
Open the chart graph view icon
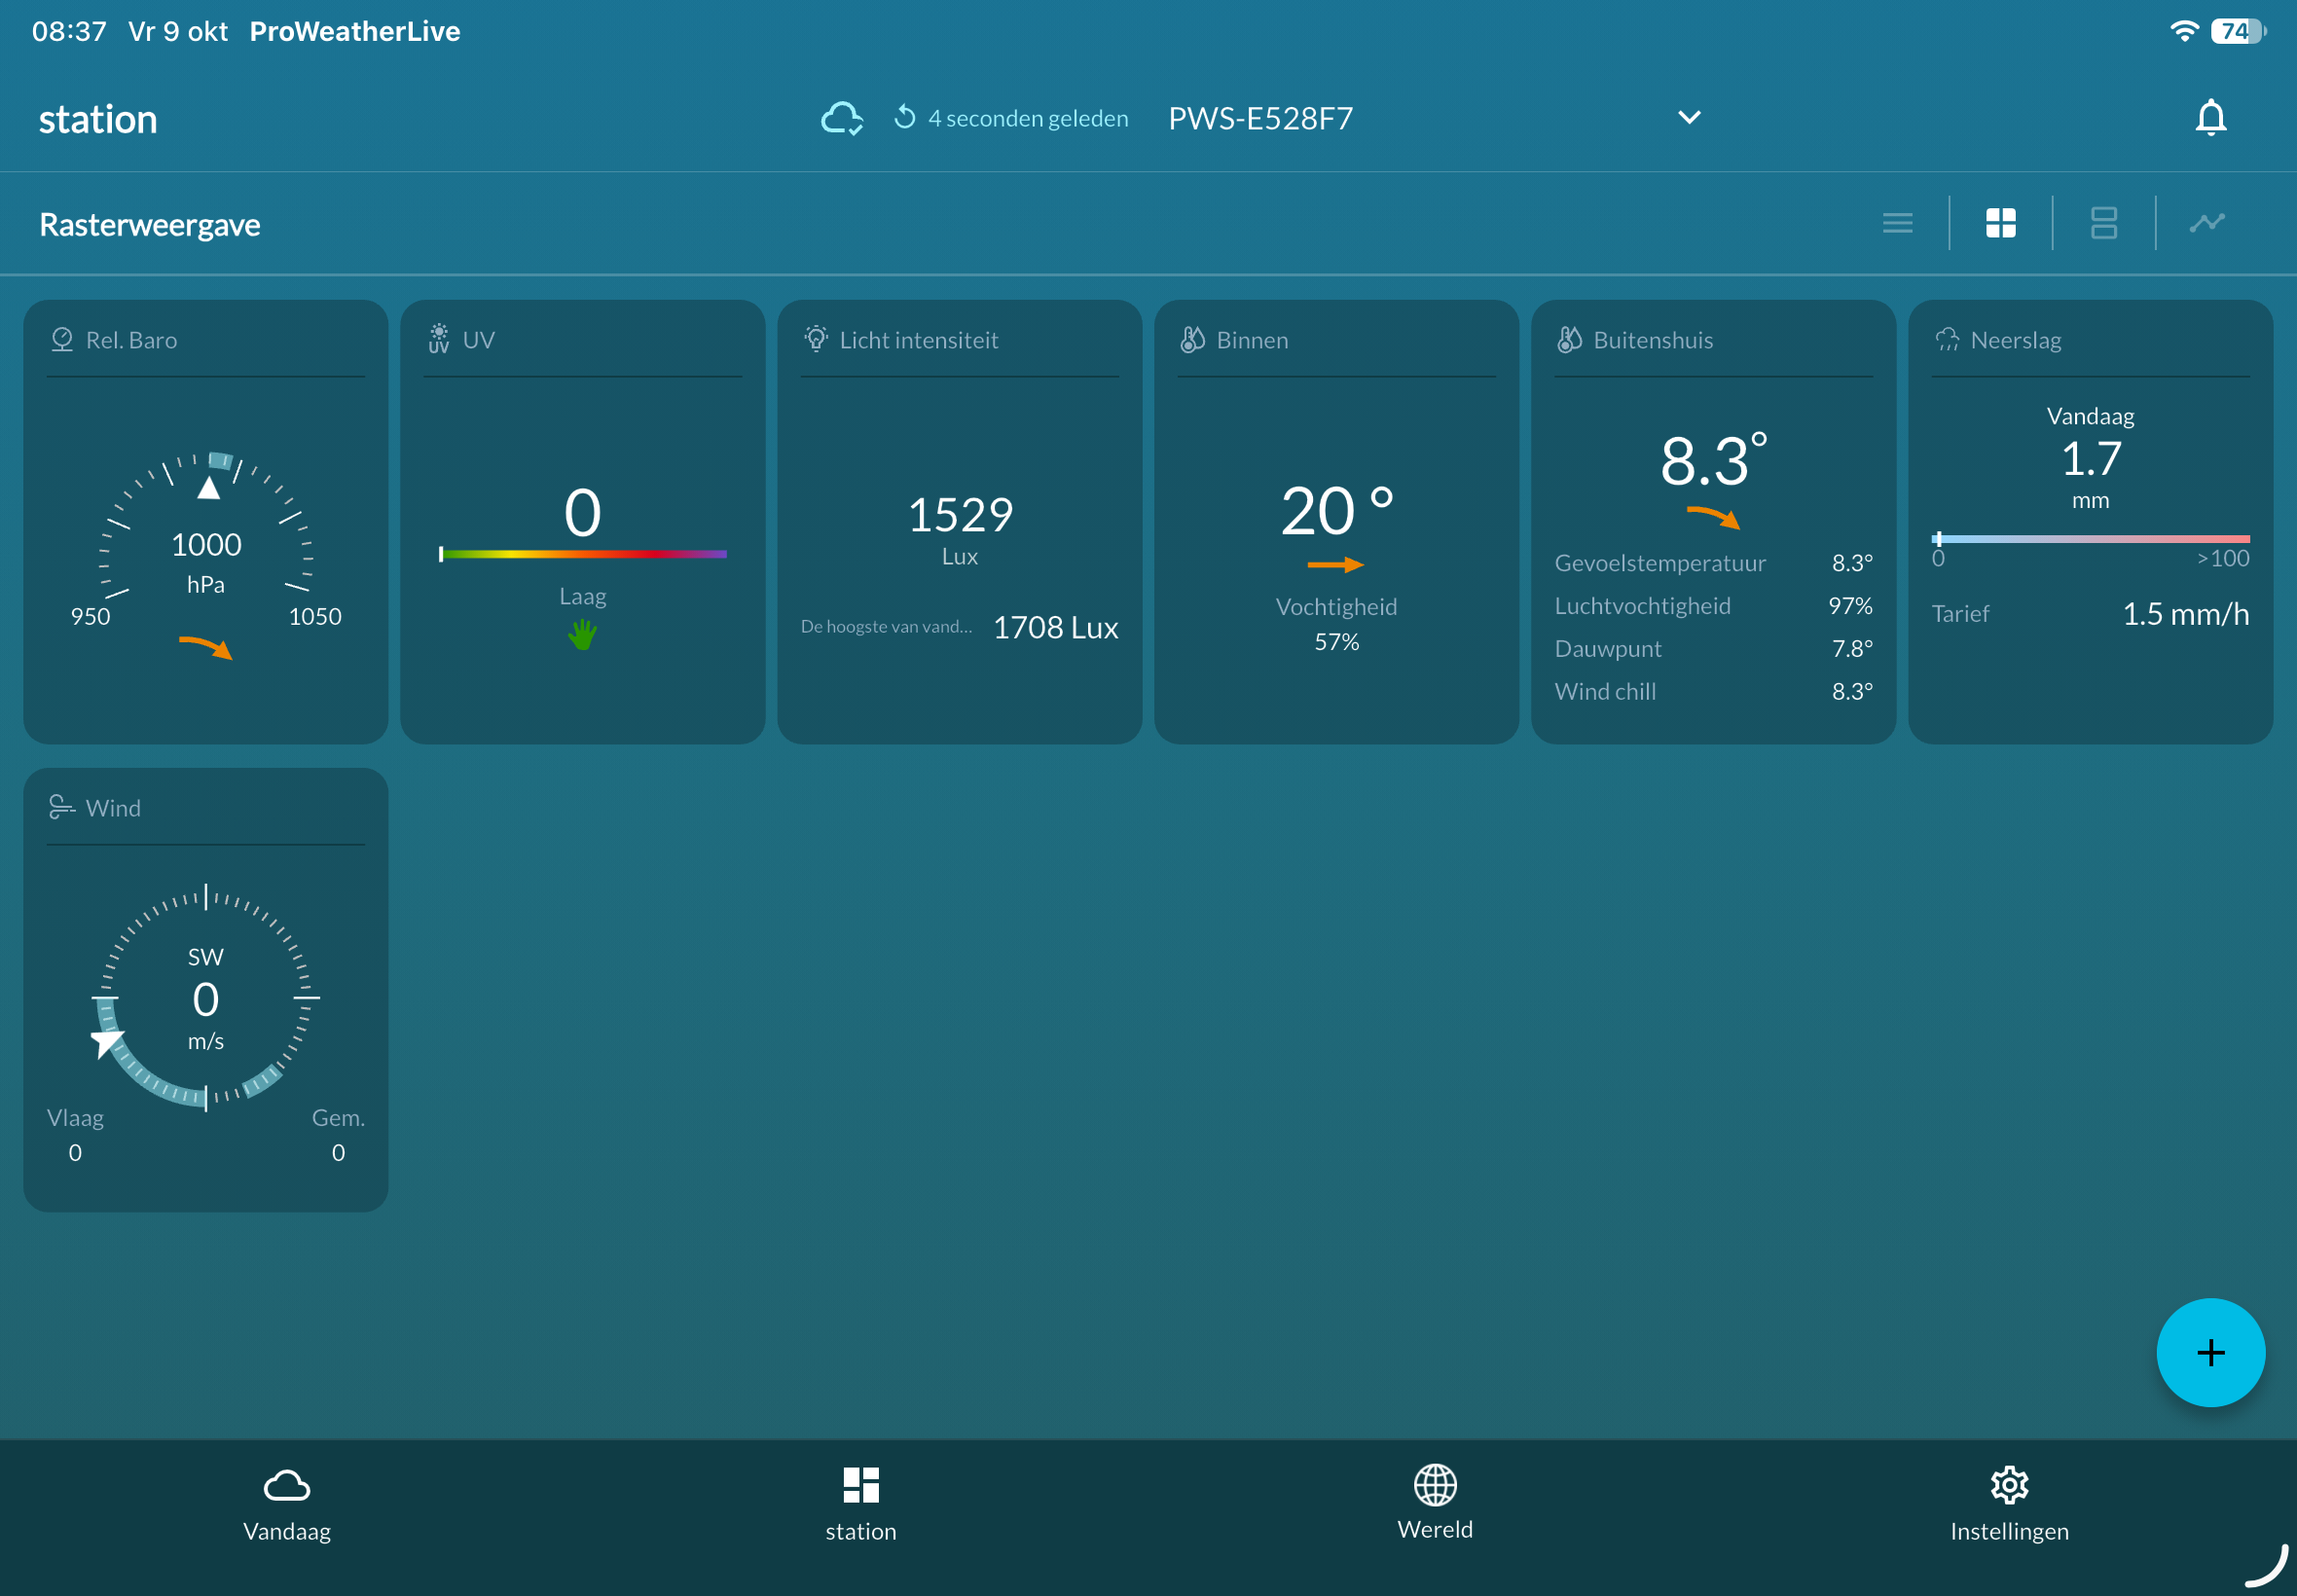(2206, 222)
